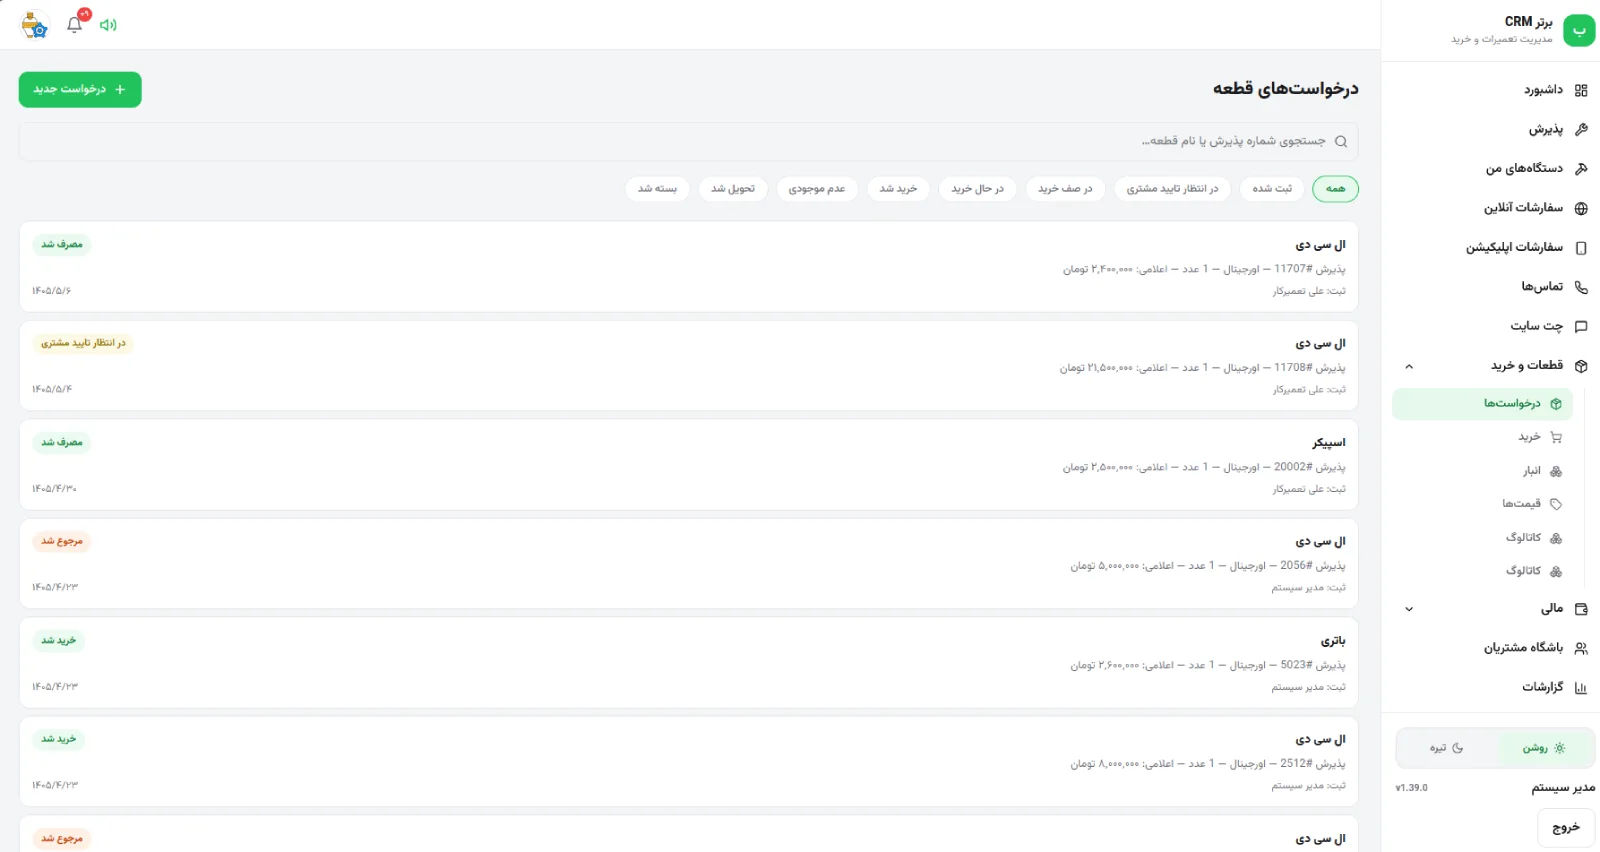Screen dimensions: 1600x852
Task: Select the روشن light theme option
Action: [1544, 748]
